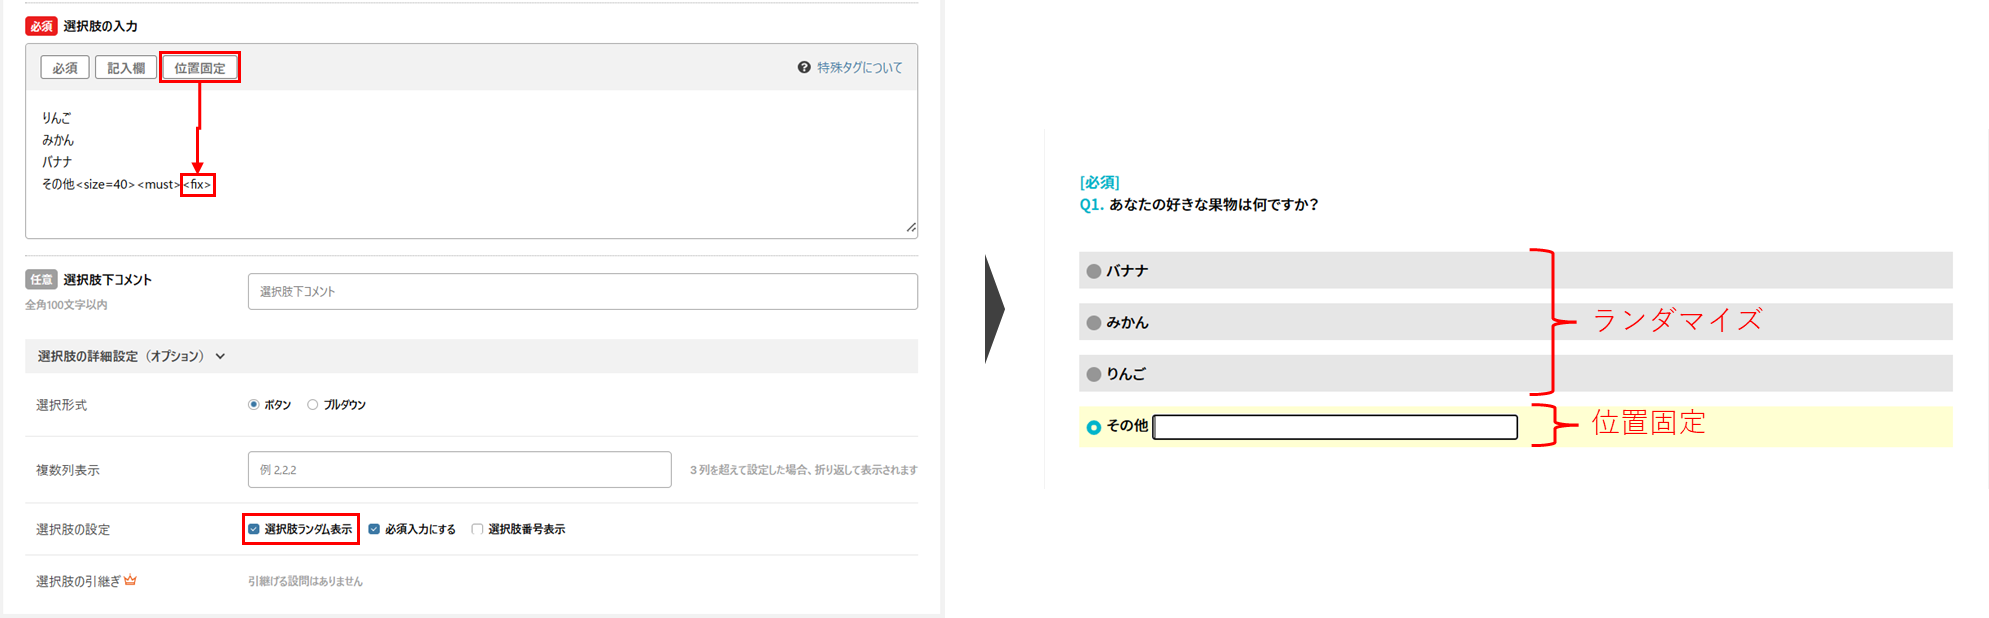Viewport: 1989px width, 618px height.
Task: Open the 特殊タグについて help link
Action: click(859, 68)
